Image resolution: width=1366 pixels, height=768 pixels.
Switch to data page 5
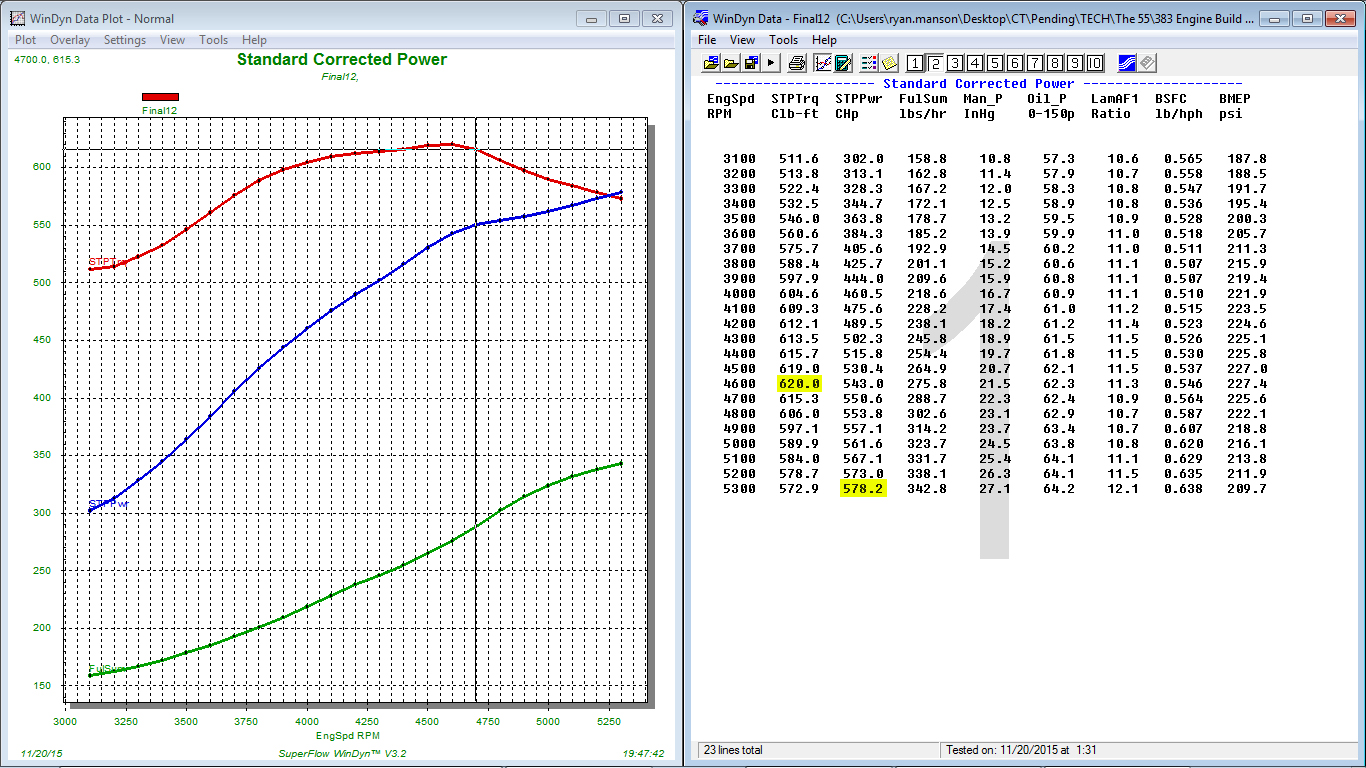click(x=995, y=63)
